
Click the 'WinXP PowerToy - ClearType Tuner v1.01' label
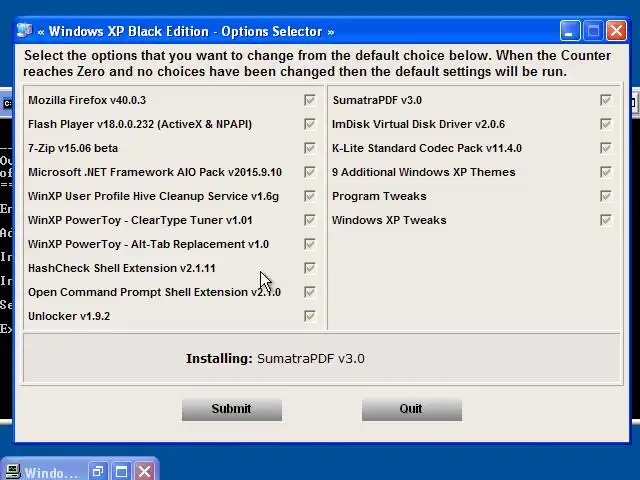(x=140, y=220)
